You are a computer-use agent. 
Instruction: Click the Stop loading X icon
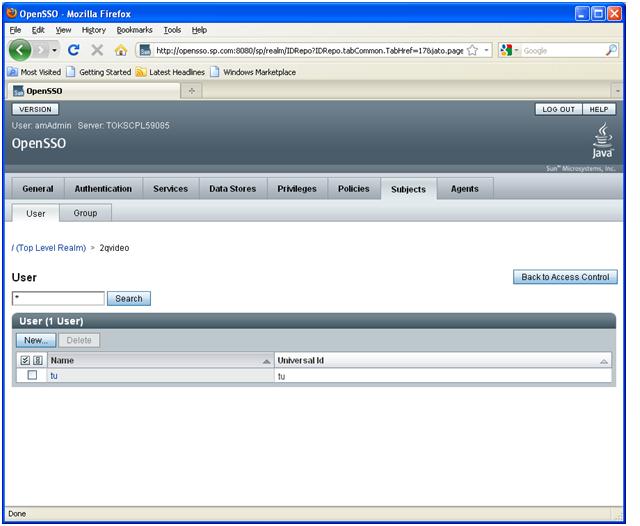click(x=97, y=50)
